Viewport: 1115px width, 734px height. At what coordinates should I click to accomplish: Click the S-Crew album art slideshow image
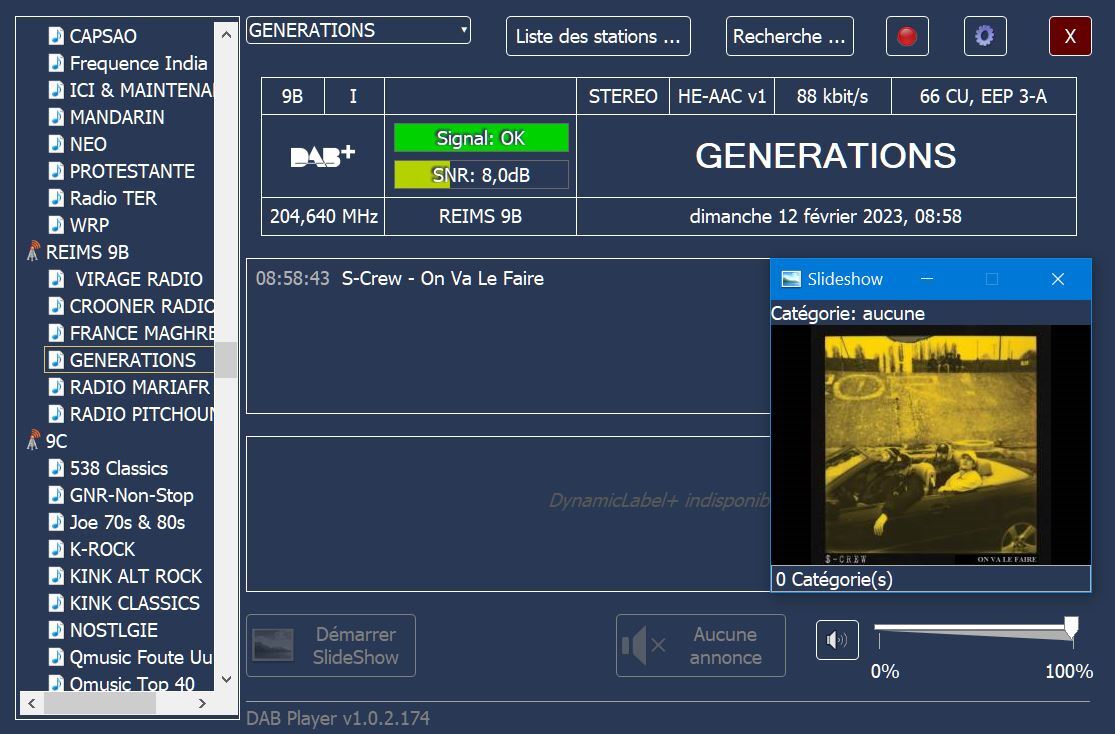pyautogui.click(x=930, y=446)
